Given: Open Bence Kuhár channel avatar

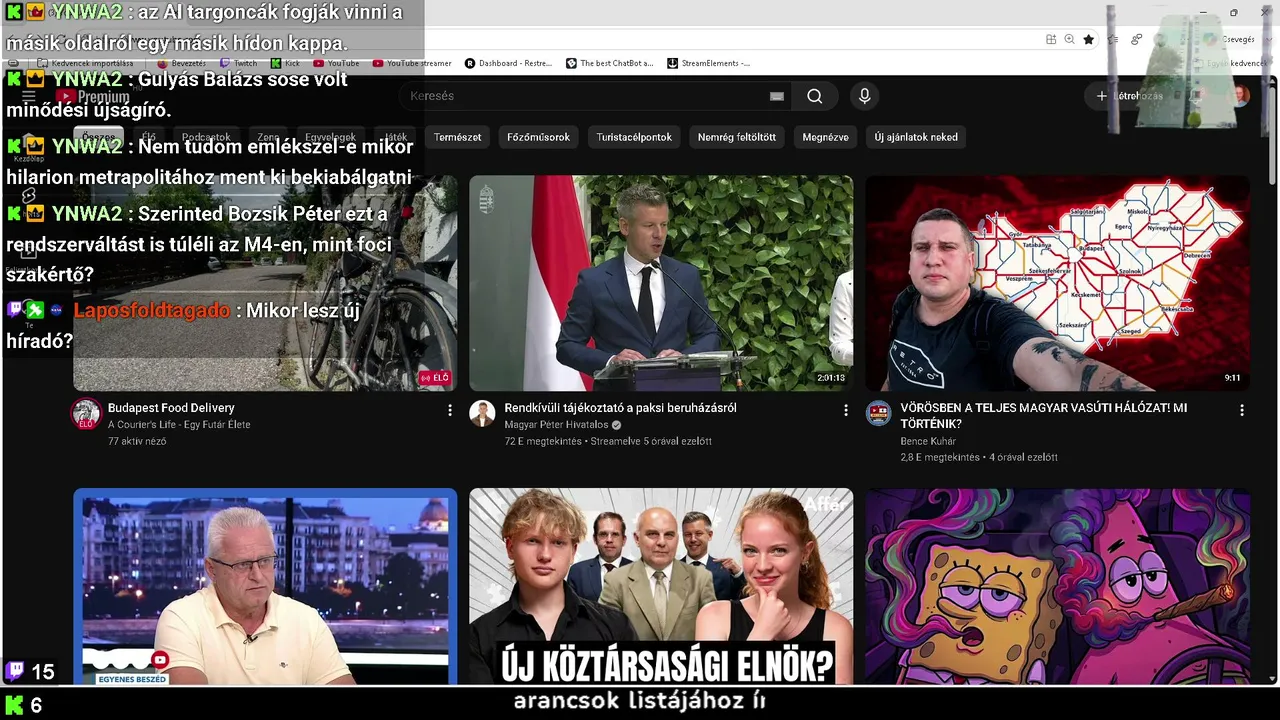Looking at the screenshot, I should tap(879, 413).
